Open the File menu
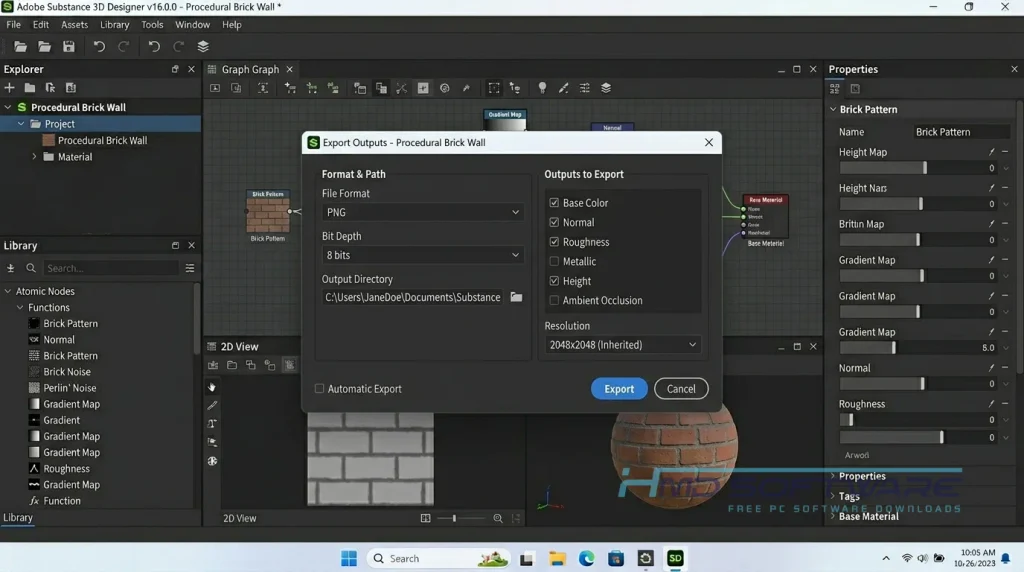 (x=14, y=25)
